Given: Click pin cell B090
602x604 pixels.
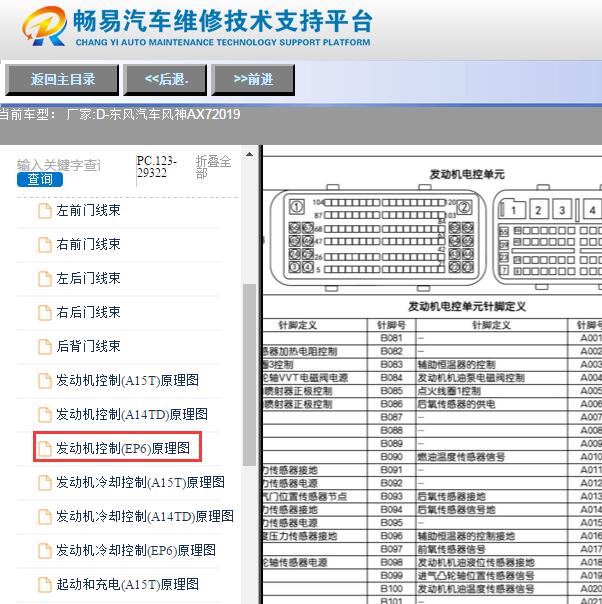Looking at the screenshot, I should (391, 457).
